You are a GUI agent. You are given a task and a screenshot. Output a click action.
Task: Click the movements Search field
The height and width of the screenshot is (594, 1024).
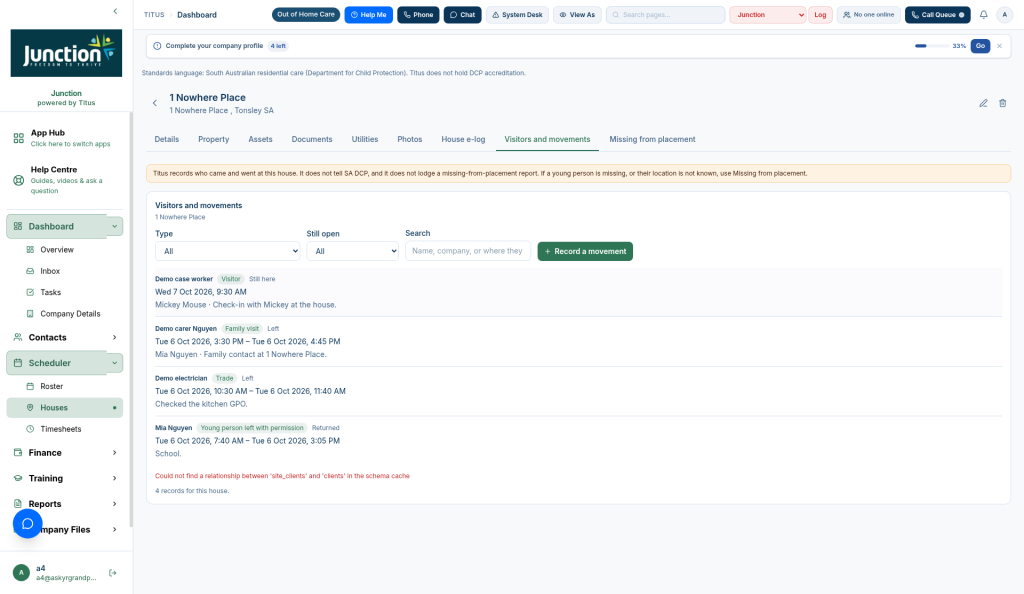468,251
